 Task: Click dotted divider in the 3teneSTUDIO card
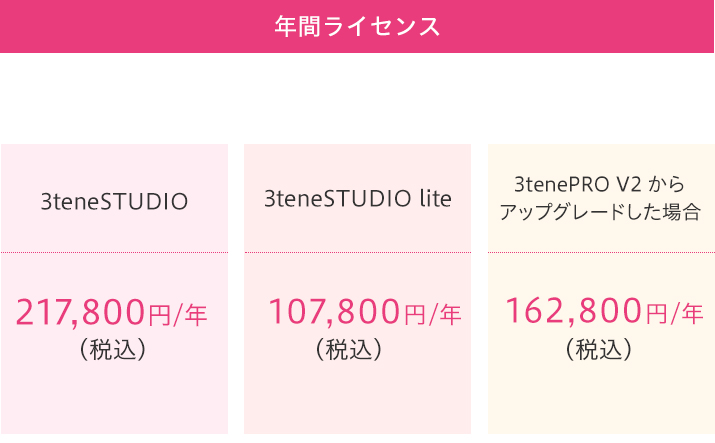pos(114,252)
